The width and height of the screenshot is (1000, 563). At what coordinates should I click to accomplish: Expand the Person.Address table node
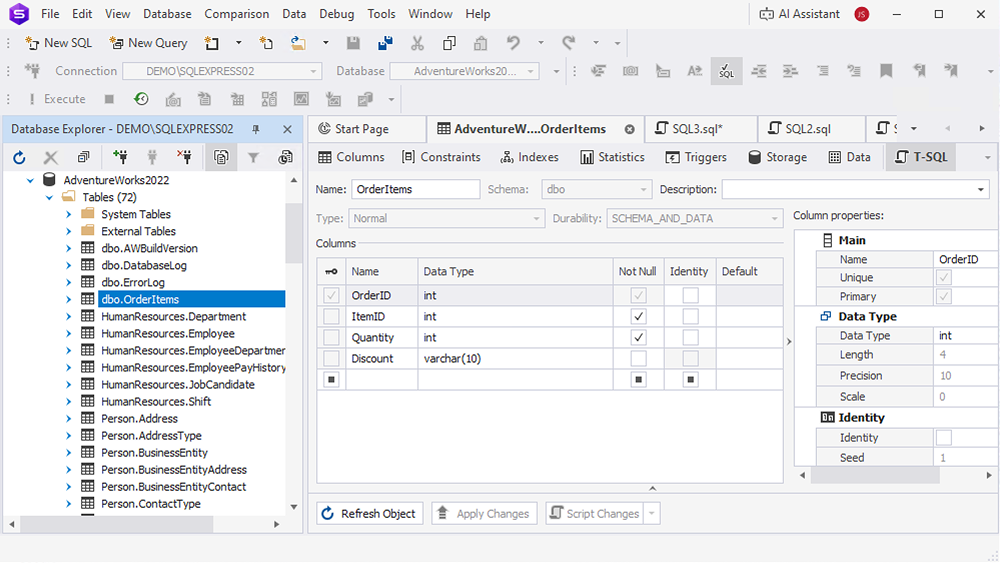[69, 419]
